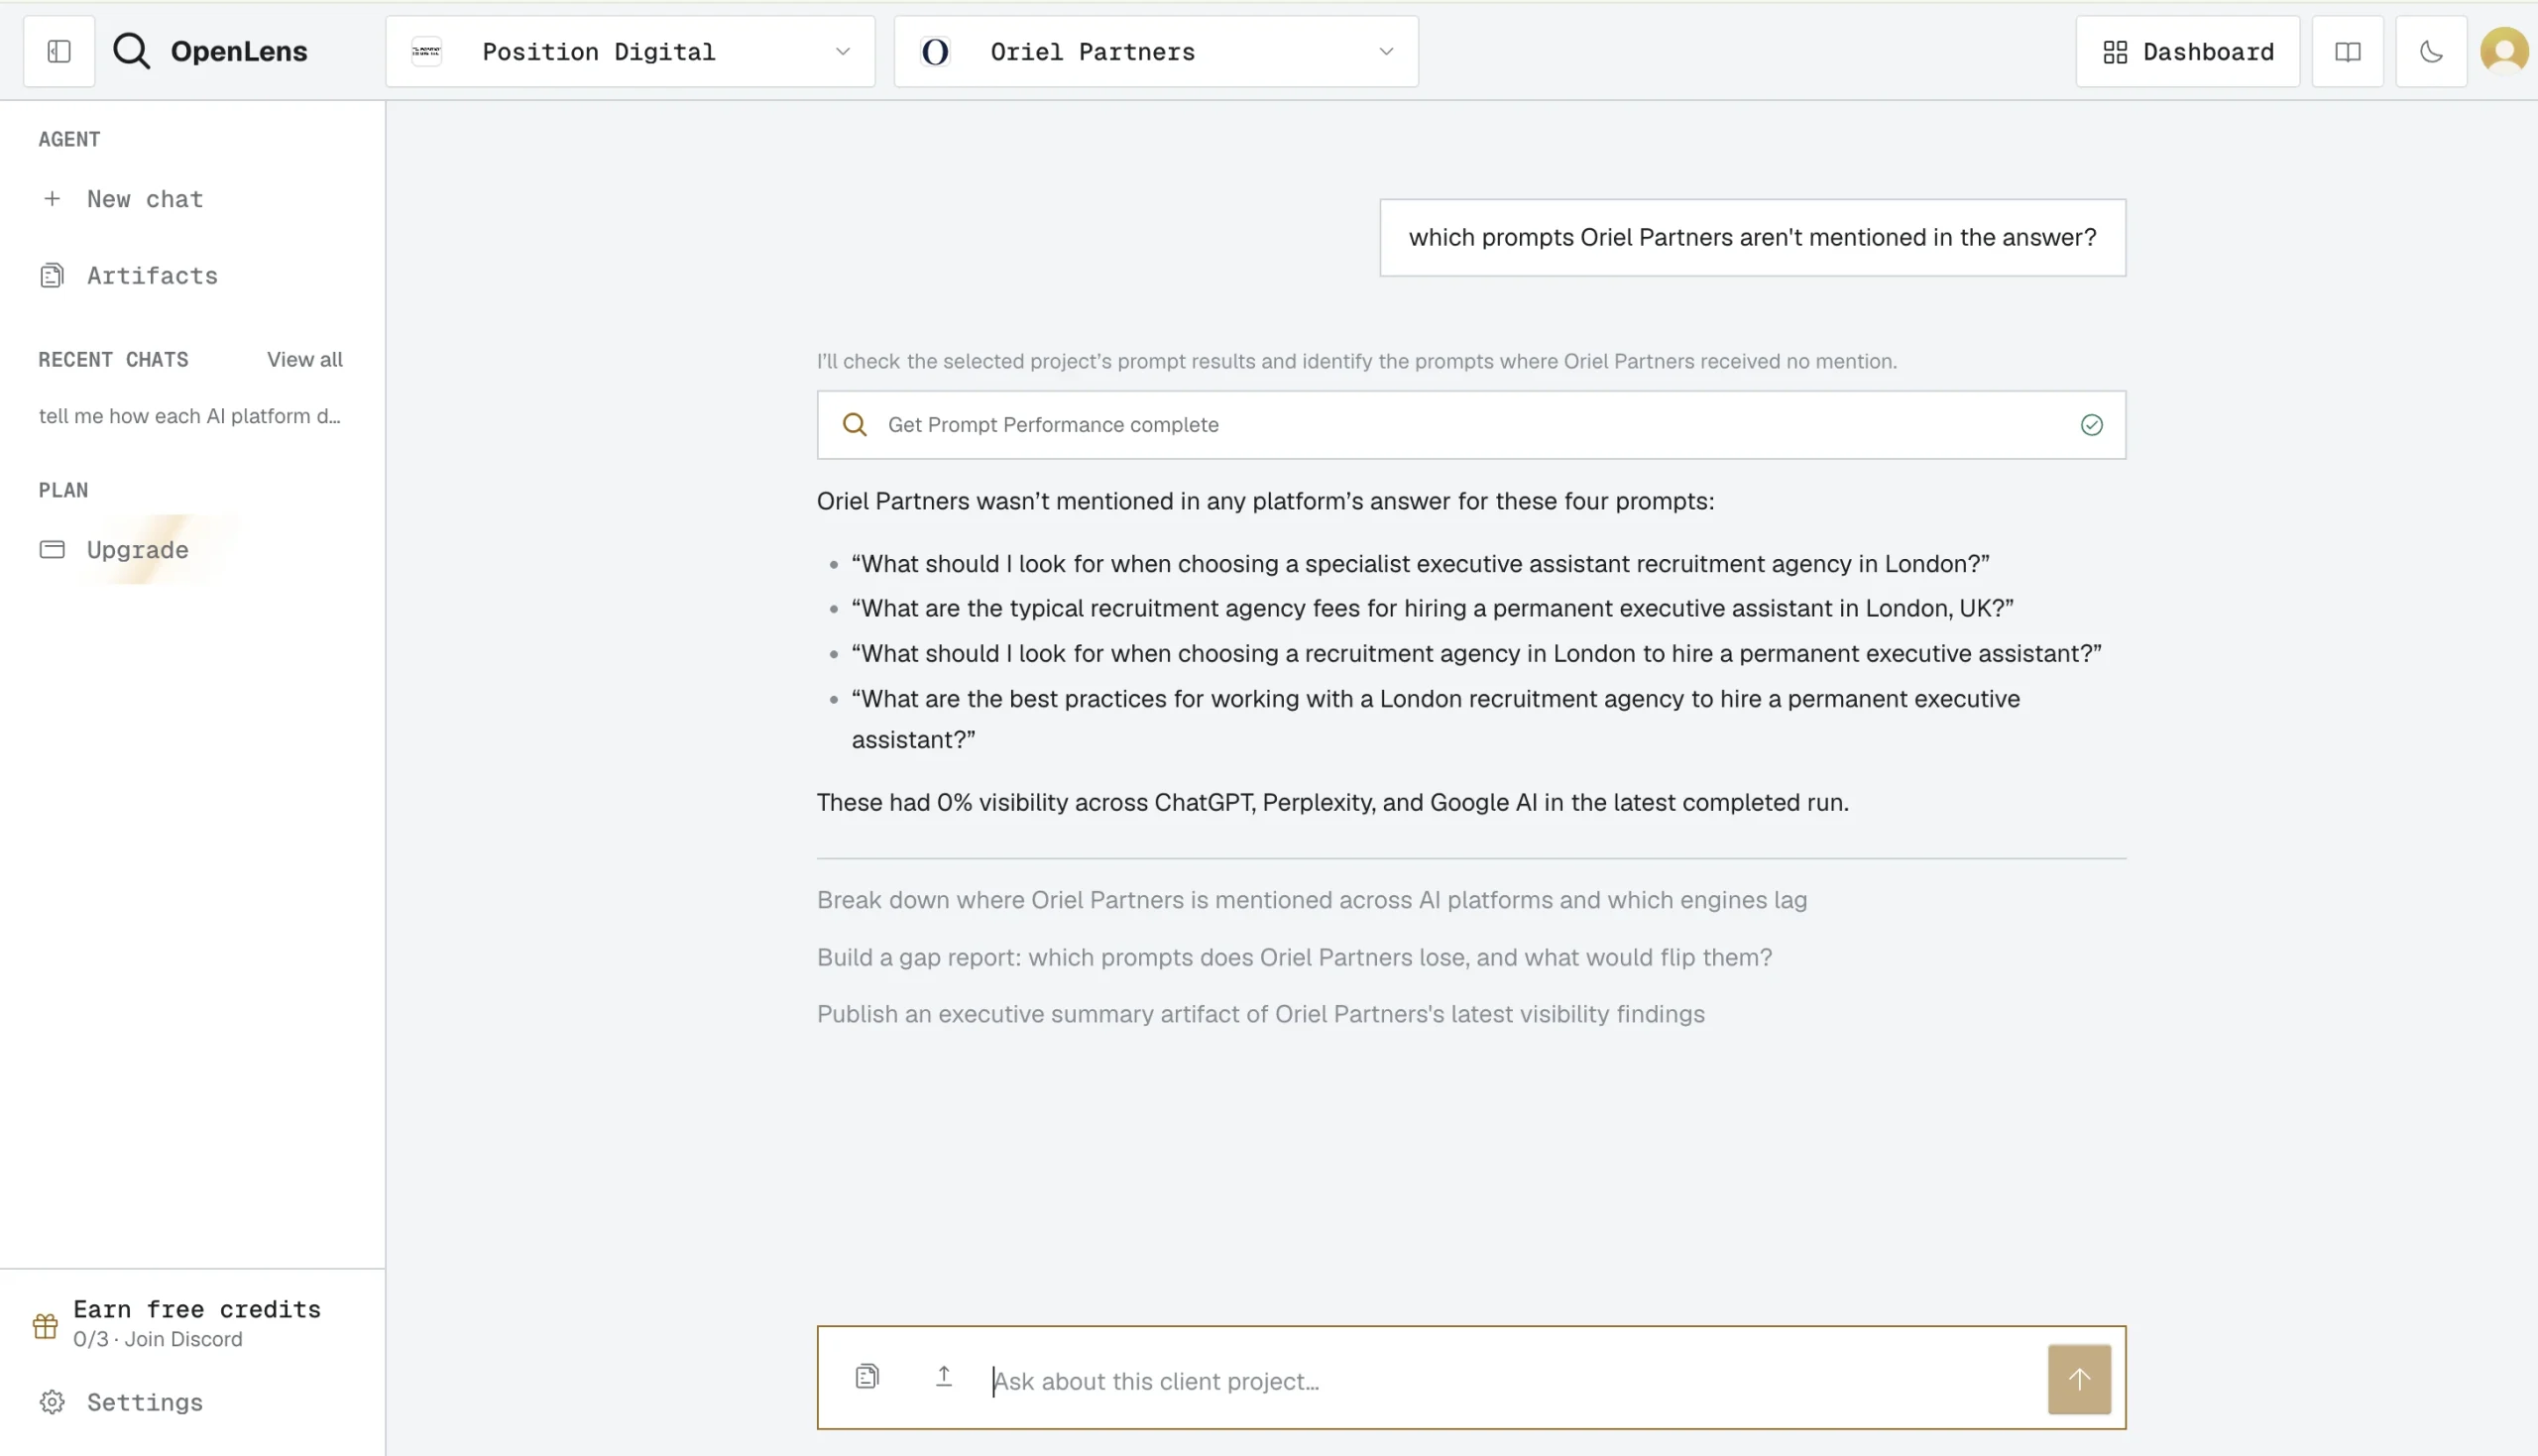This screenshot has height=1456, width=2538.
Task: Click the artifacts icon in the chat input
Action: (867, 1377)
